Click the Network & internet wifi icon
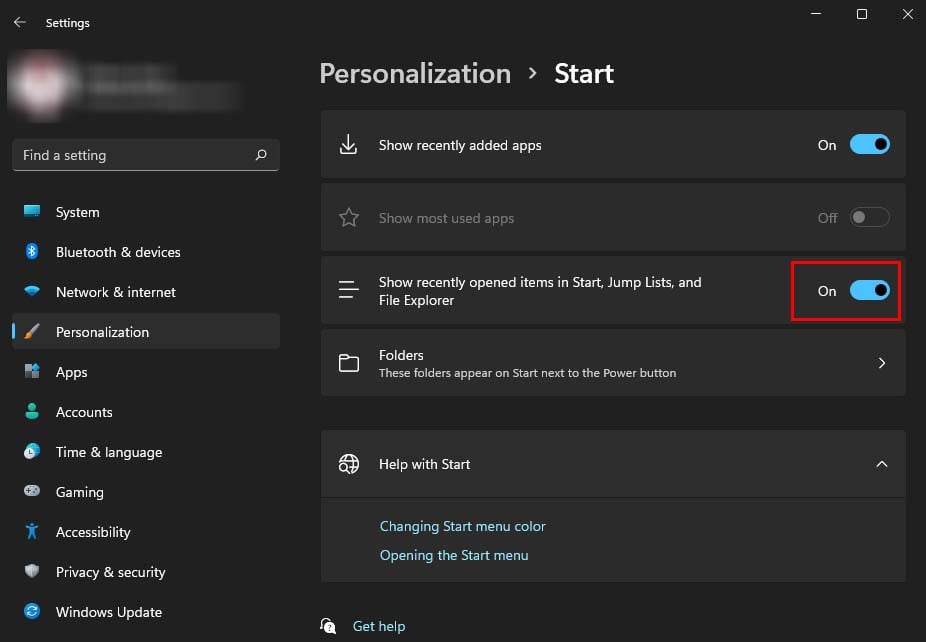Viewport: 926px width, 642px height. [x=32, y=292]
